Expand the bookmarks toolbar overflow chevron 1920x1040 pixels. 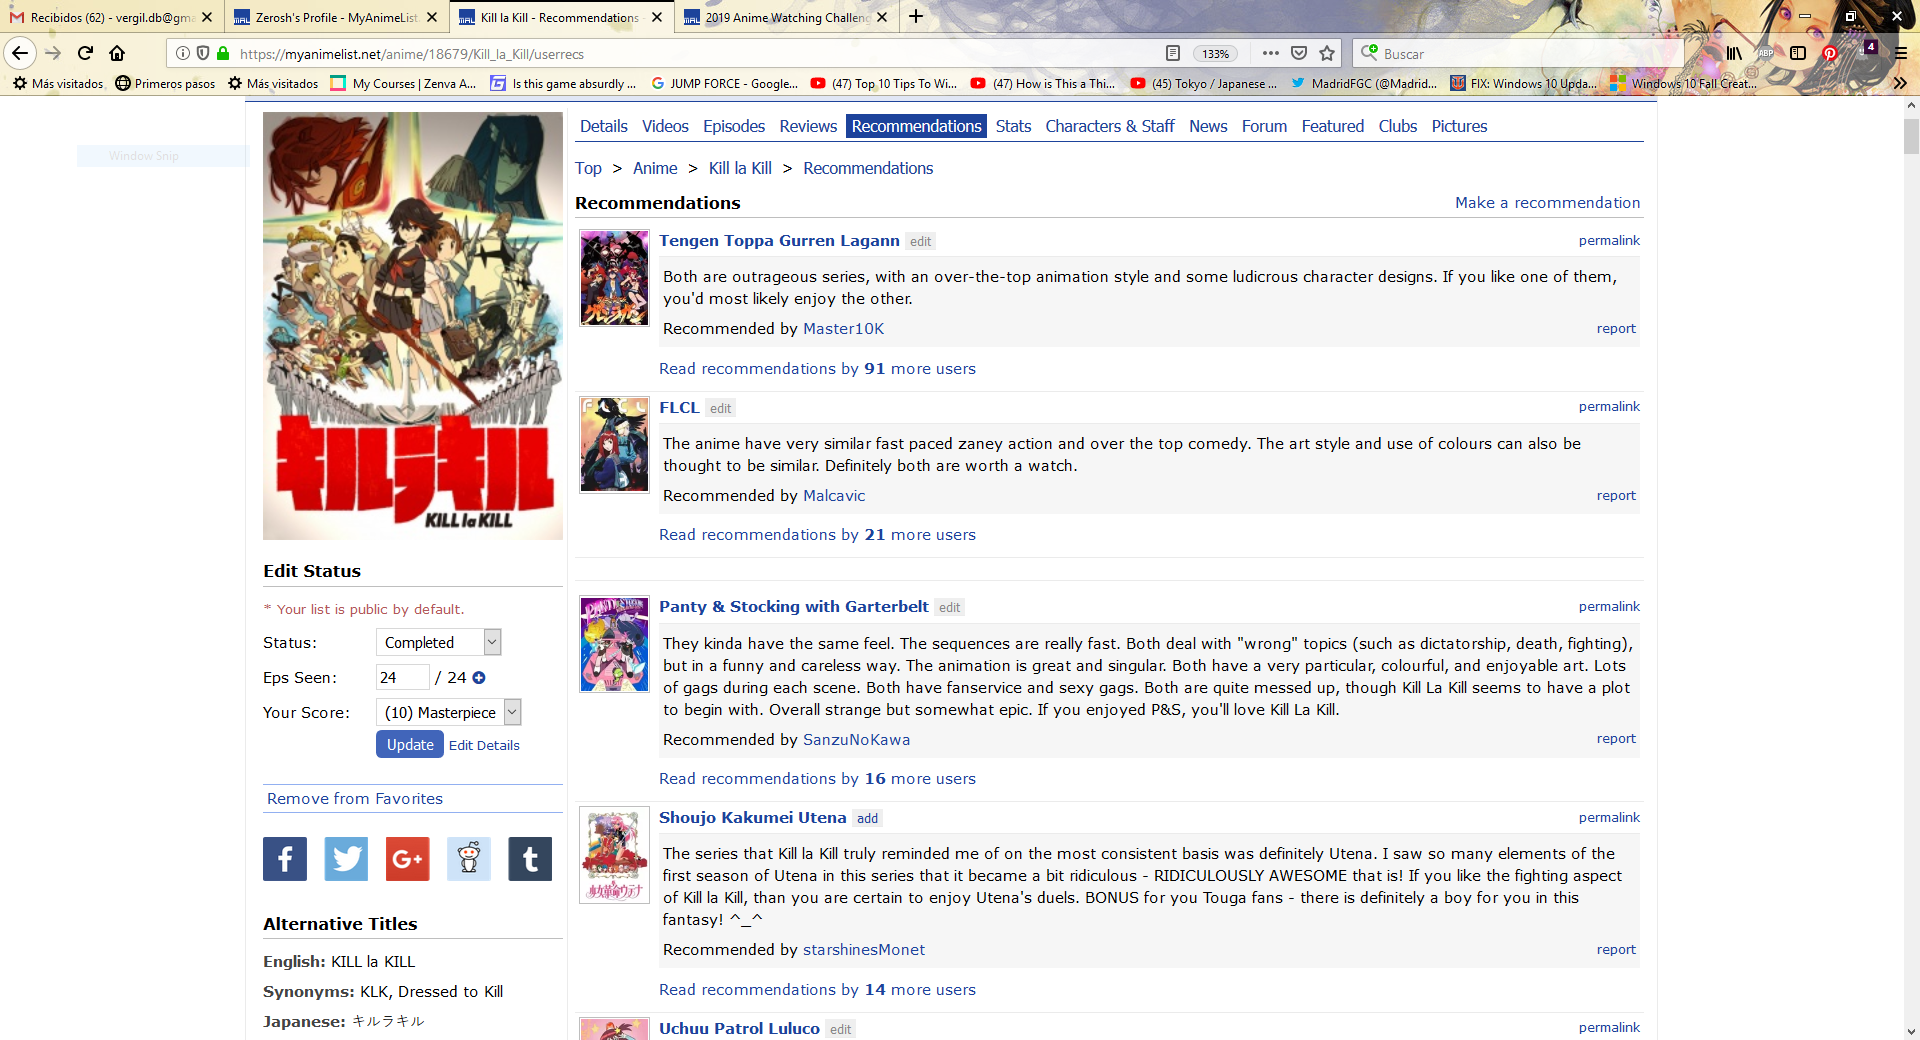pyautogui.click(x=1900, y=84)
